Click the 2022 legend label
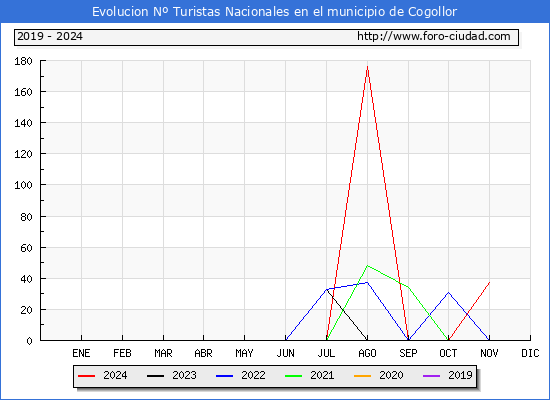Image resolution: width=550 pixels, height=400 pixels. tap(253, 375)
